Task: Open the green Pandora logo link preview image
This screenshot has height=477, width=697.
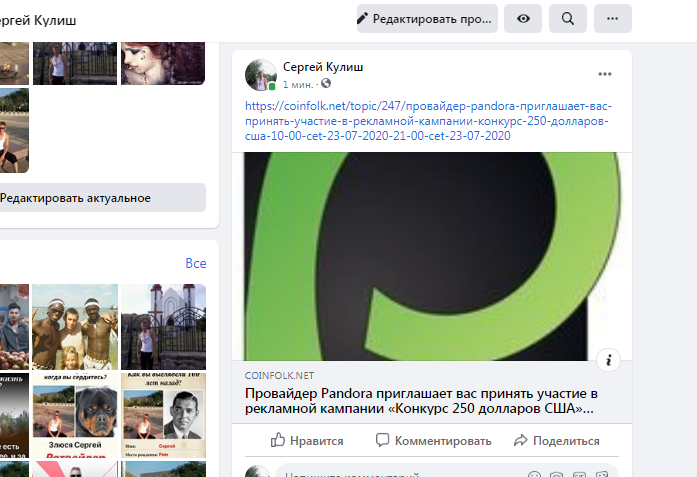Action: click(432, 257)
